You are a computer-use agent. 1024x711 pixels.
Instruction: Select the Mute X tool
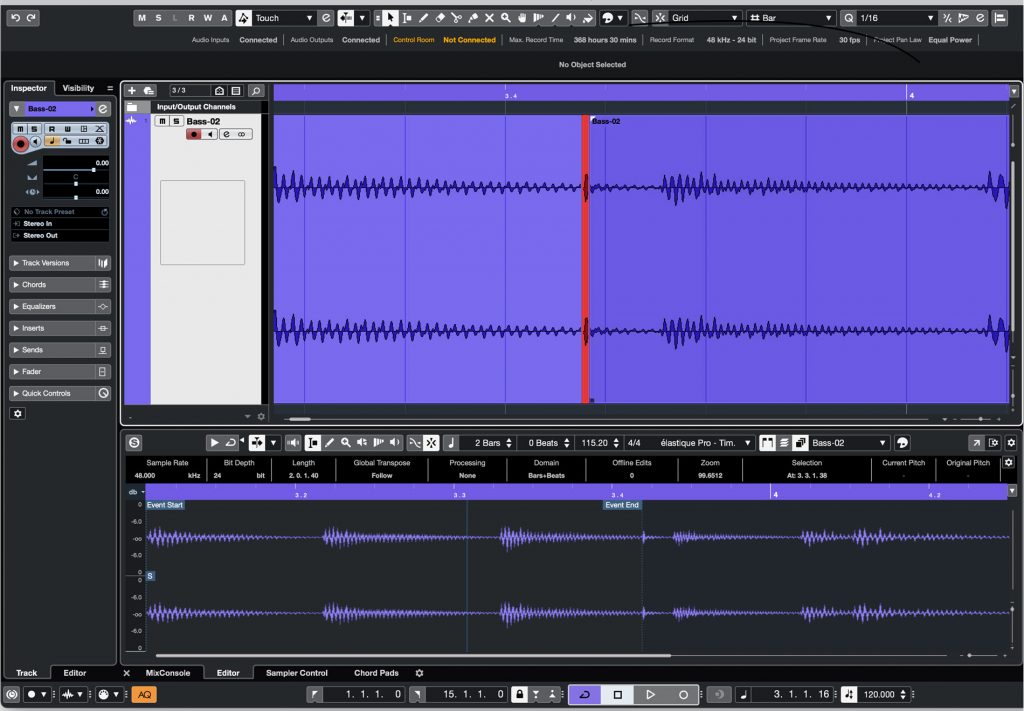pos(489,18)
